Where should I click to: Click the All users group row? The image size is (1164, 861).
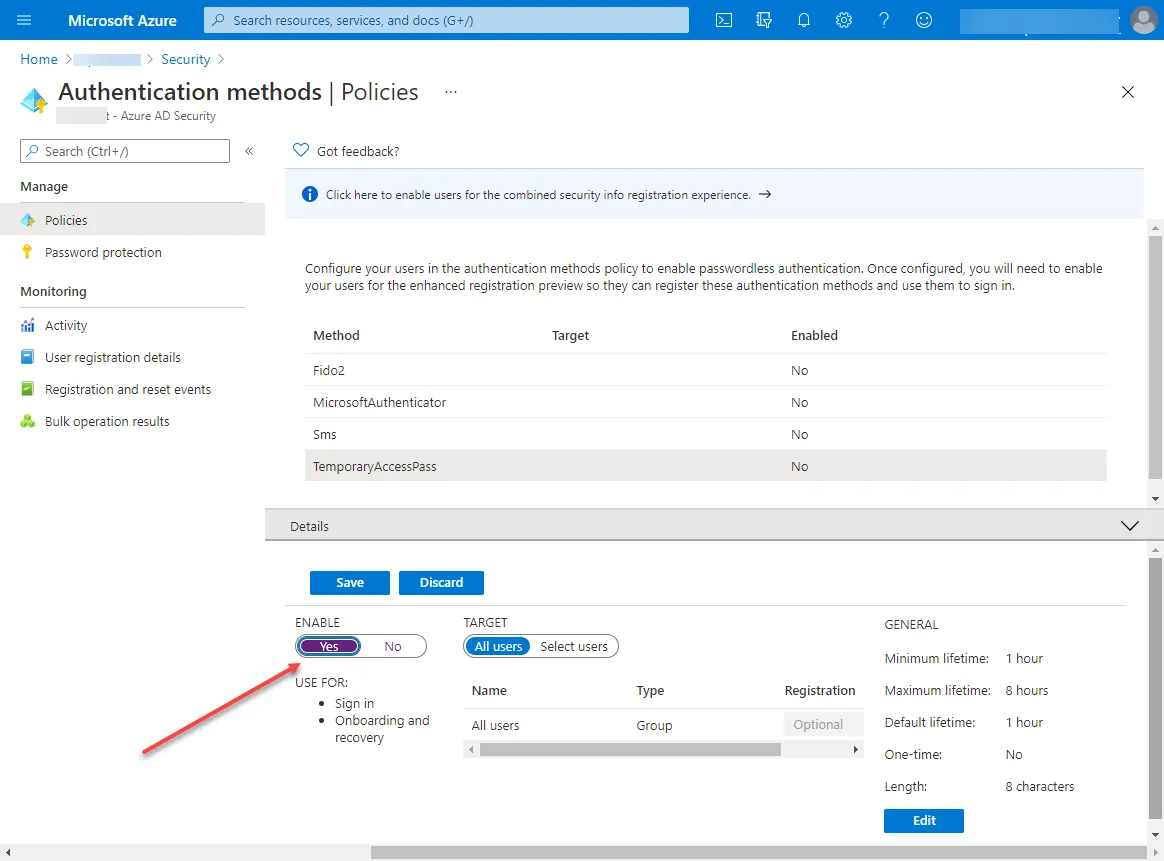click(663, 725)
